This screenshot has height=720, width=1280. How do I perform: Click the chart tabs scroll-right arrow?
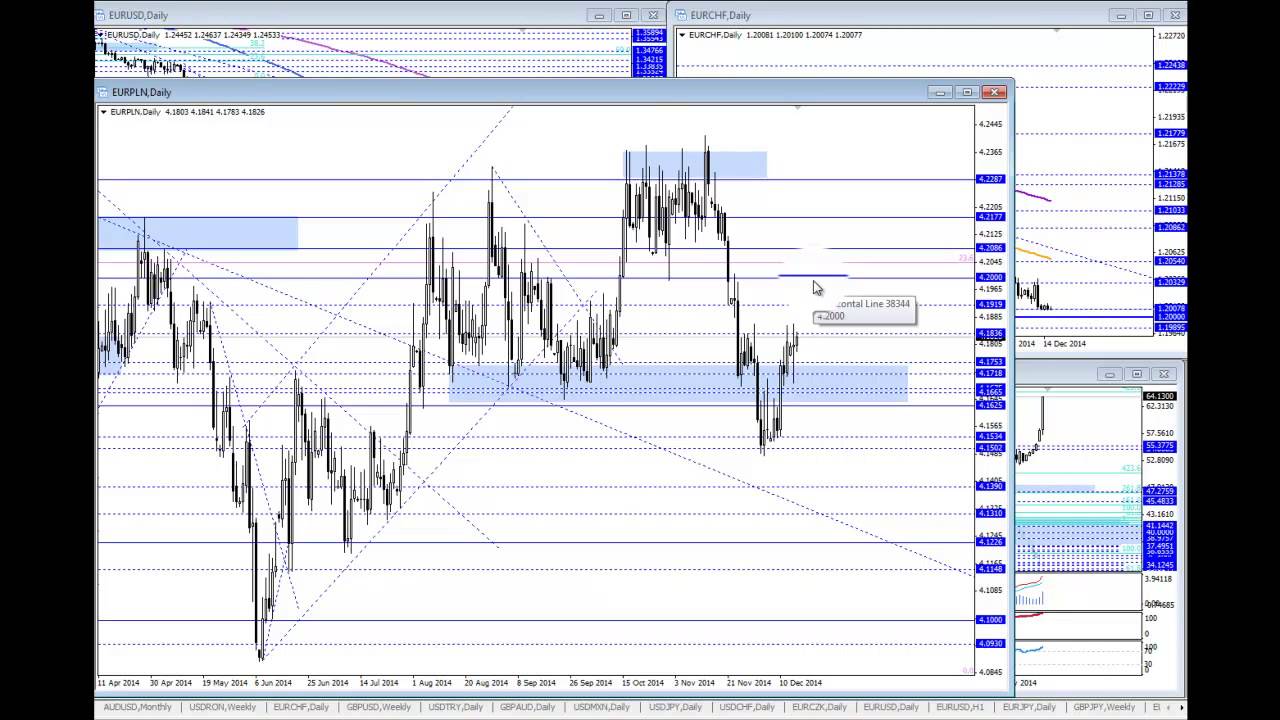pos(1183,707)
